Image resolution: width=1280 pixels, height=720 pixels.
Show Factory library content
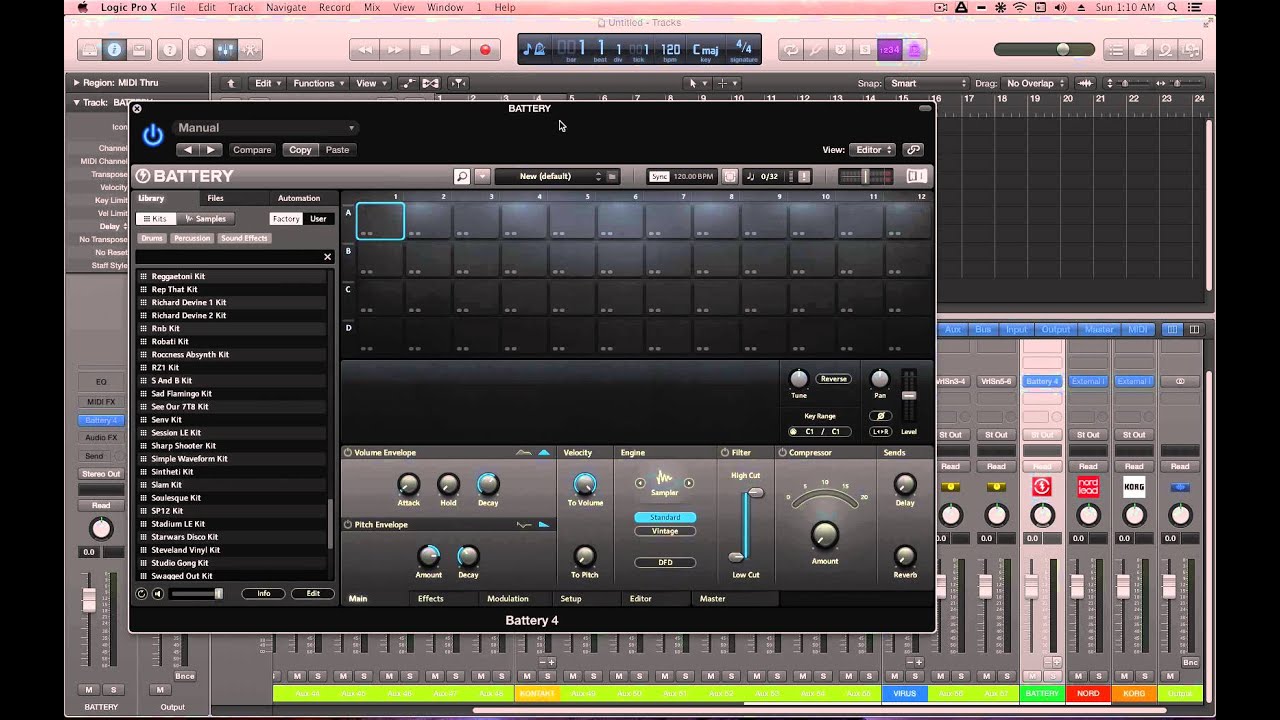pos(286,219)
